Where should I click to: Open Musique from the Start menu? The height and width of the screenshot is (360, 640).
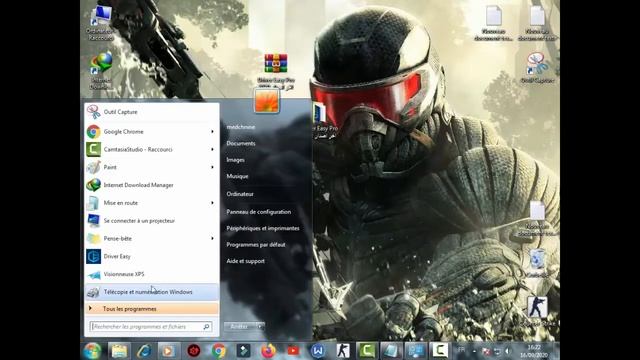(237, 176)
